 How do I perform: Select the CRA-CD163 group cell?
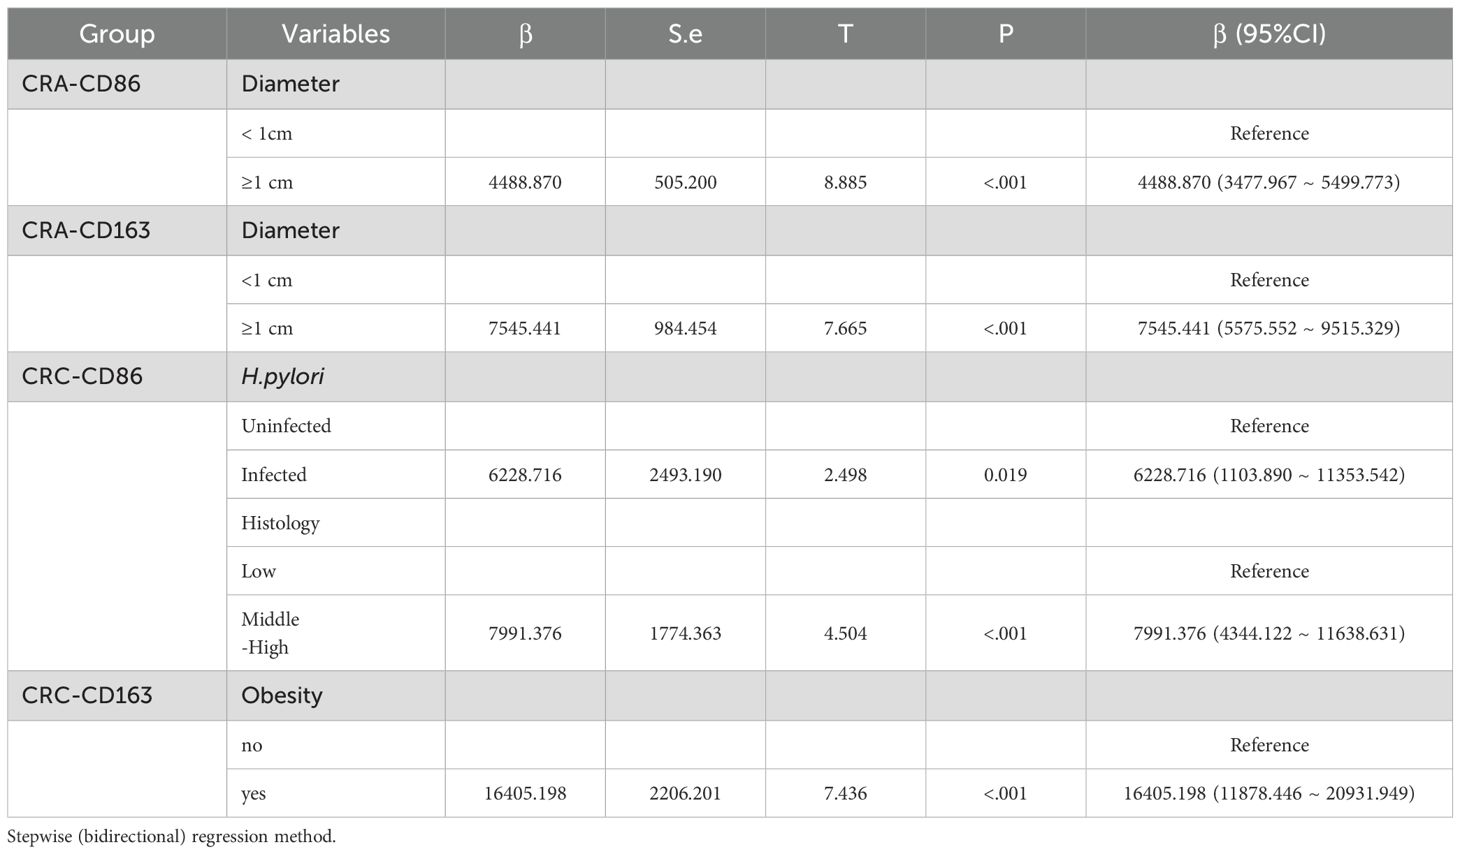(86, 230)
